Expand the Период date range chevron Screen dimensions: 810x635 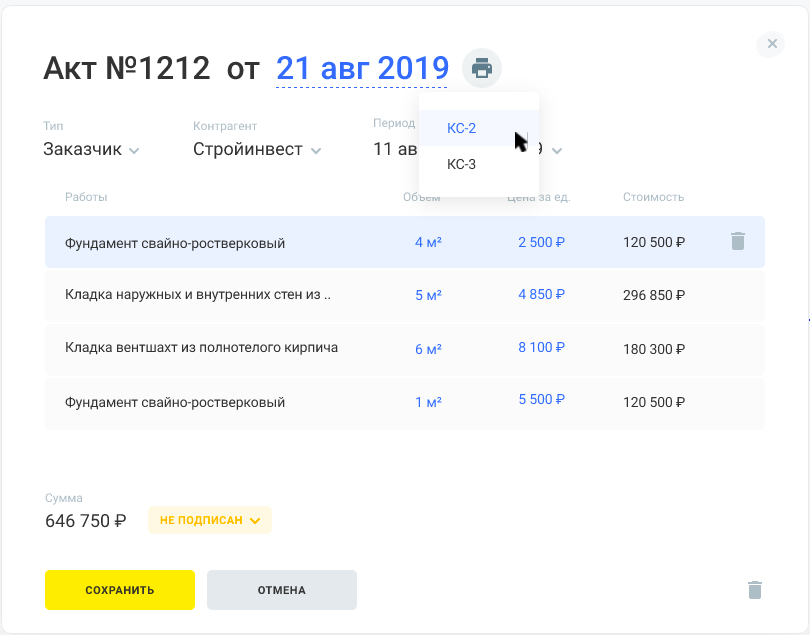point(557,151)
